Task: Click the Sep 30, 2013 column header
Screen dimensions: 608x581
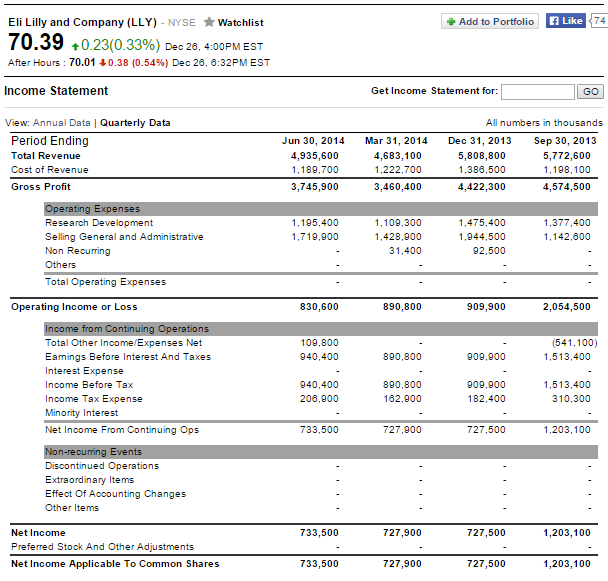Action: point(564,141)
